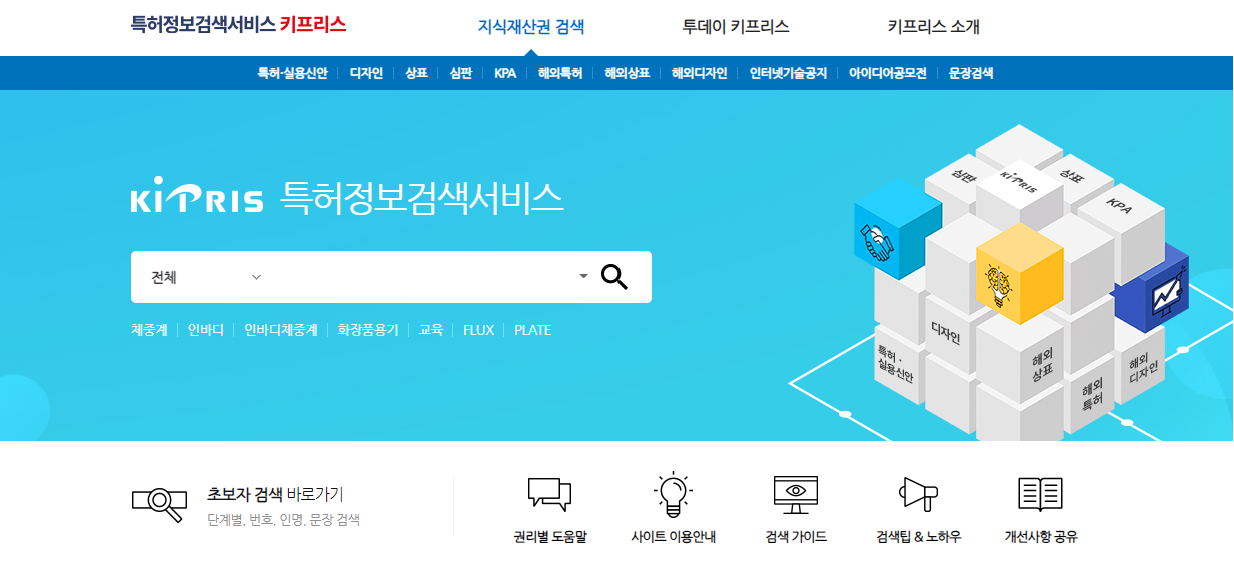The image size is (1234, 580).
Task: Click the magnifying glass search icon
Action: point(614,277)
